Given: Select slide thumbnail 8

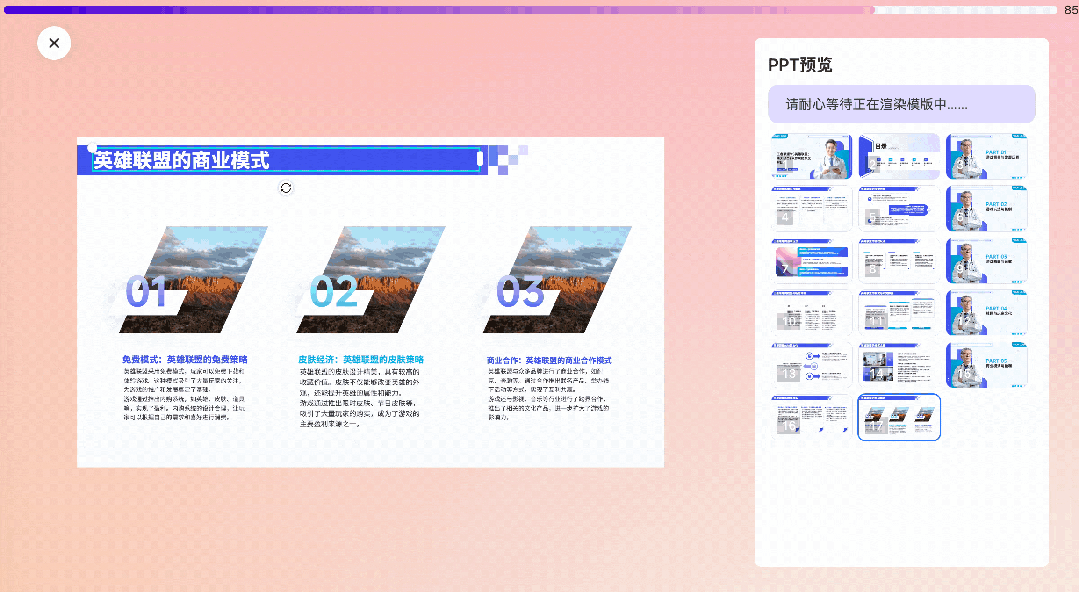Looking at the screenshot, I should [x=899, y=261].
